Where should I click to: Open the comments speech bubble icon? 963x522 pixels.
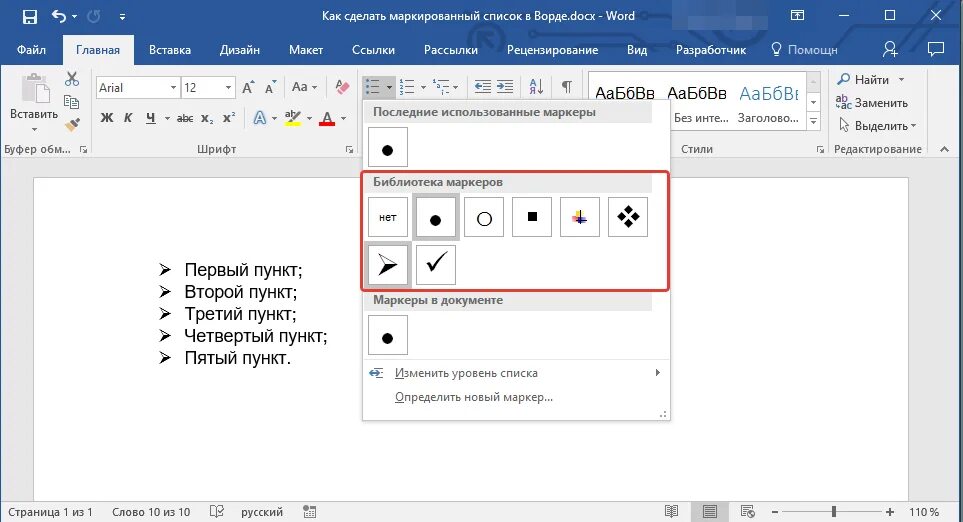click(935, 49)
